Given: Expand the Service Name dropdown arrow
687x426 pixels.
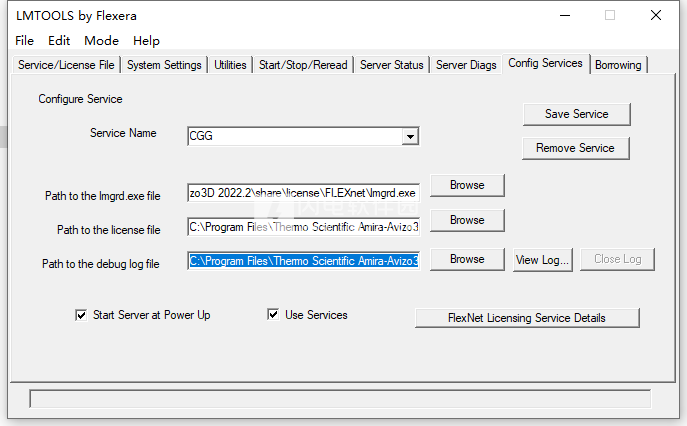Looking at the screenshot, I should (410, 136).
